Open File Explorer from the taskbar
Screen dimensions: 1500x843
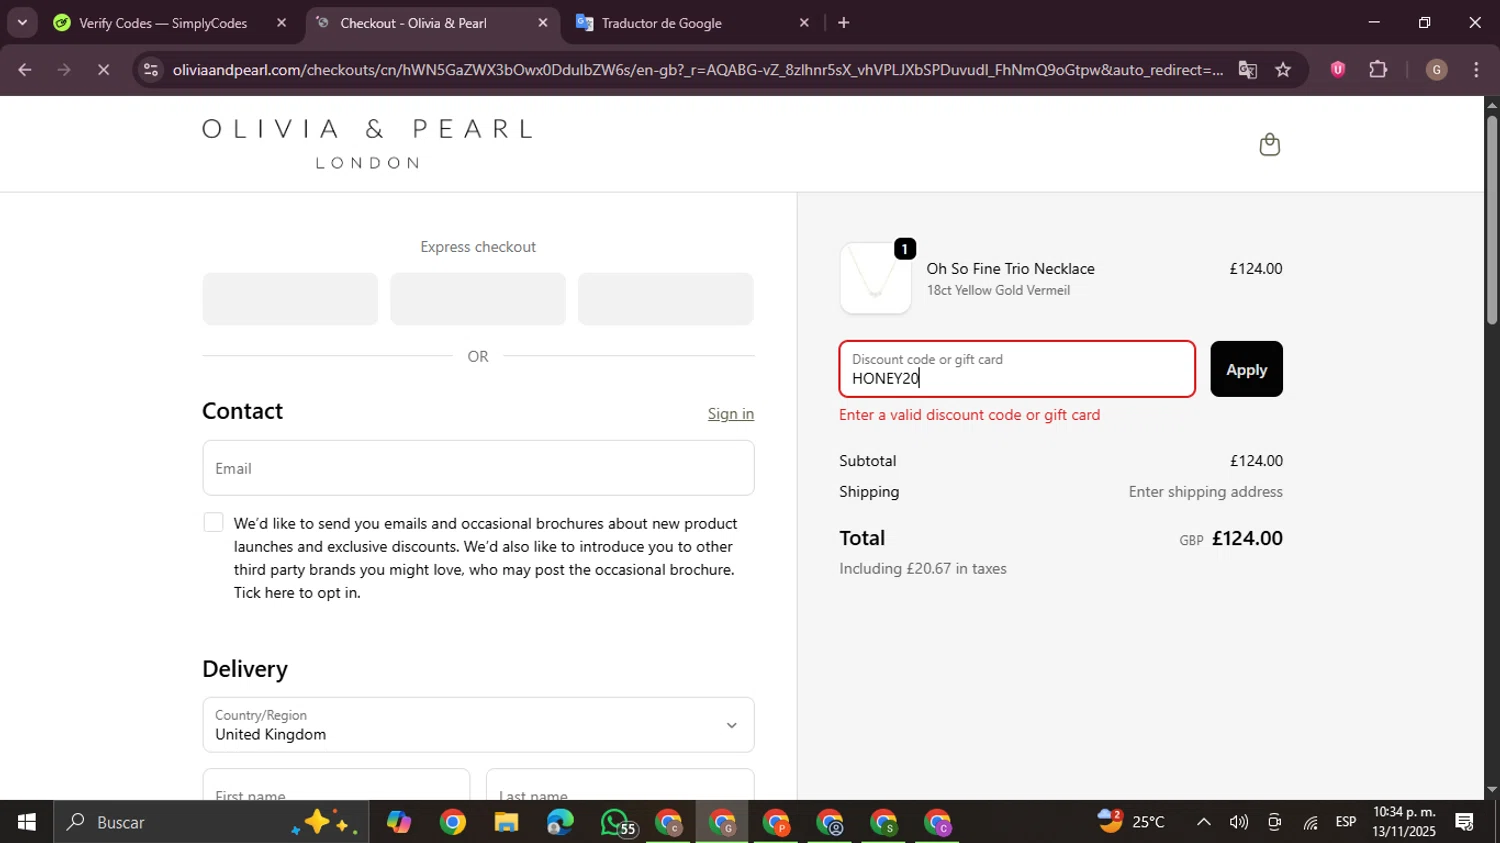(506, 822)
